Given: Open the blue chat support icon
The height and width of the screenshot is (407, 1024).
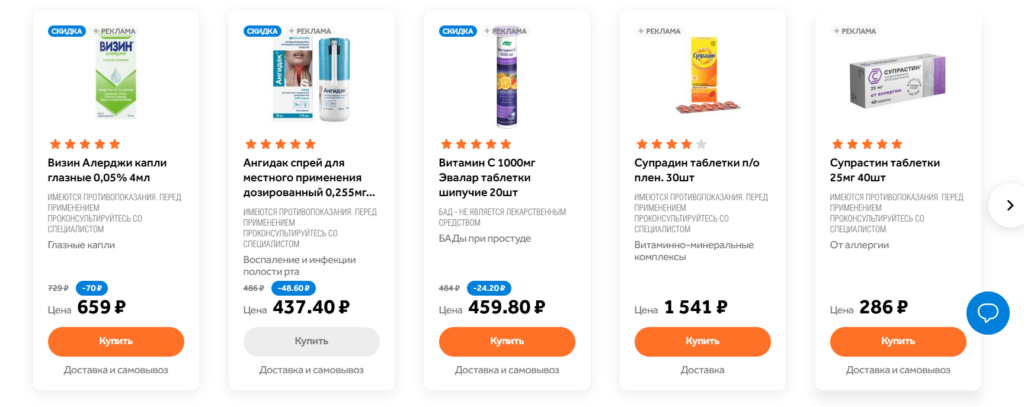Looking at the screenshot, I should (987, 313).
